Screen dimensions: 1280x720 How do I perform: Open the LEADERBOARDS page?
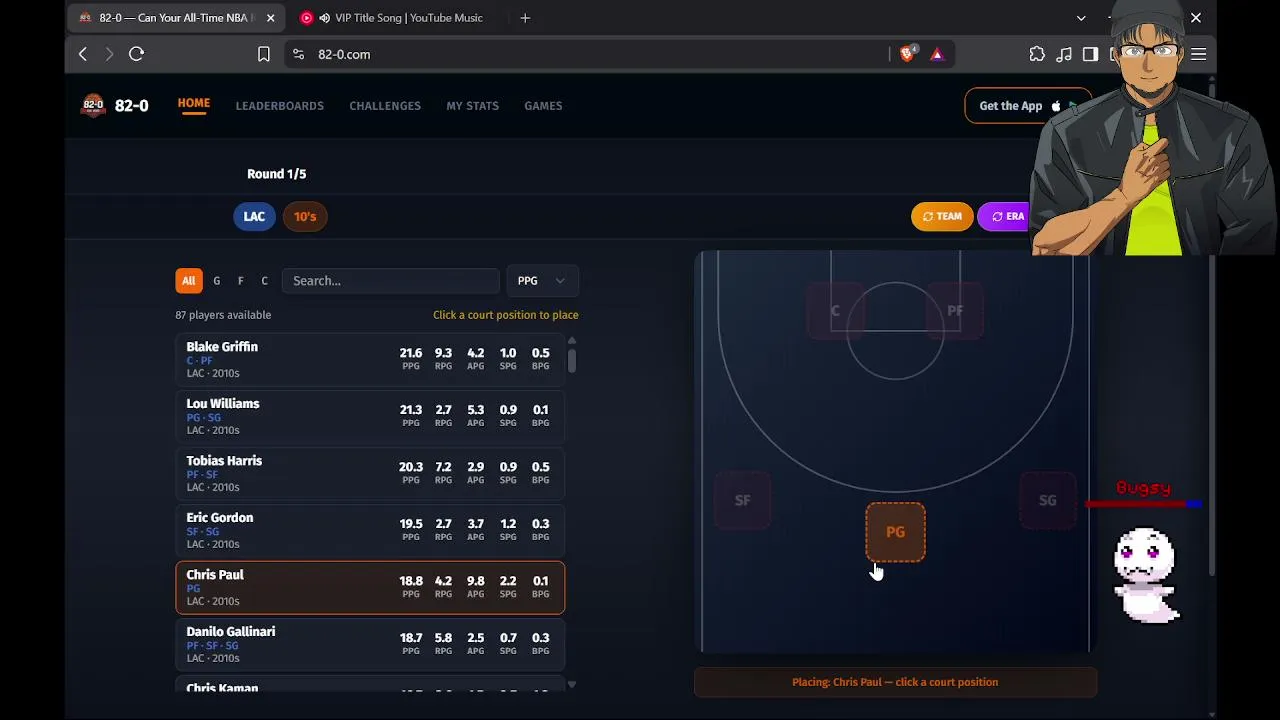[x=280, y=106]
